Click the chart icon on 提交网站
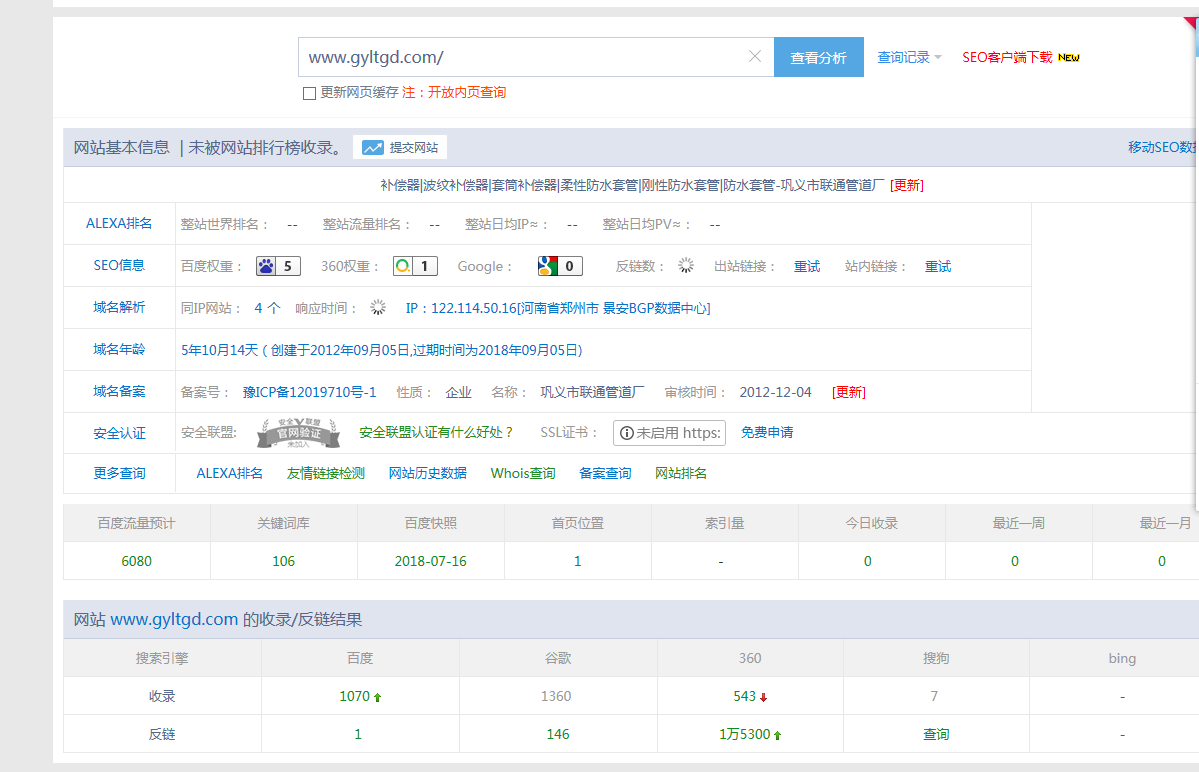Viewport: 1199px width, 772px height. point(373,148)
